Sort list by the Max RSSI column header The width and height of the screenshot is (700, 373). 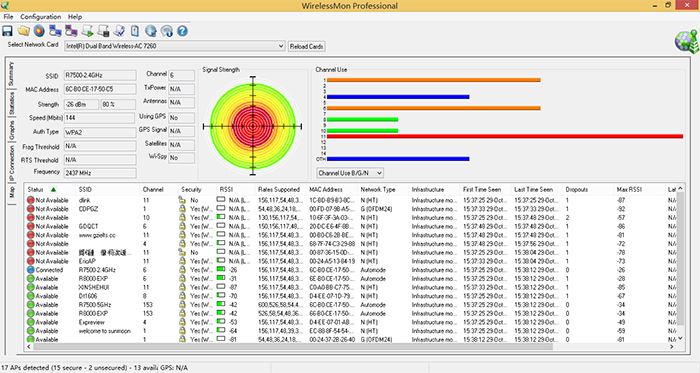click(640, 190)
